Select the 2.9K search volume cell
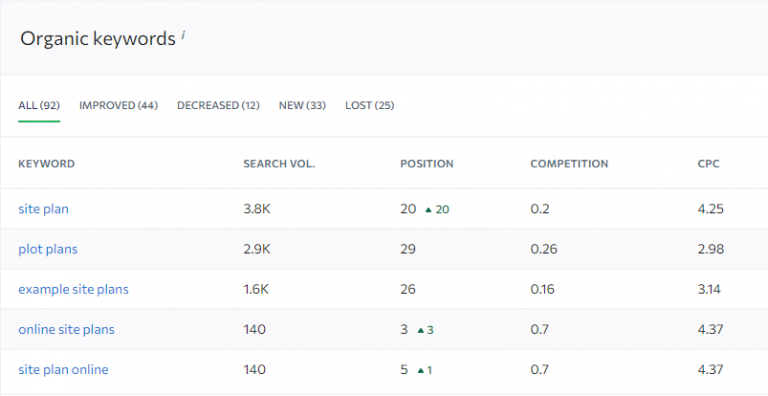The height and width of the screenshot is (396, 768). 257,249
